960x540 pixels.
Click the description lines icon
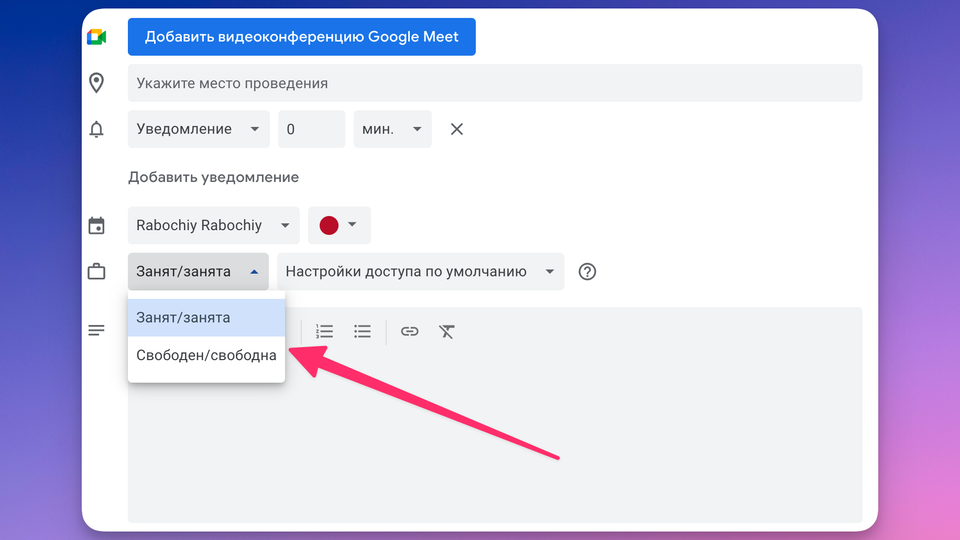click(96, 331)
